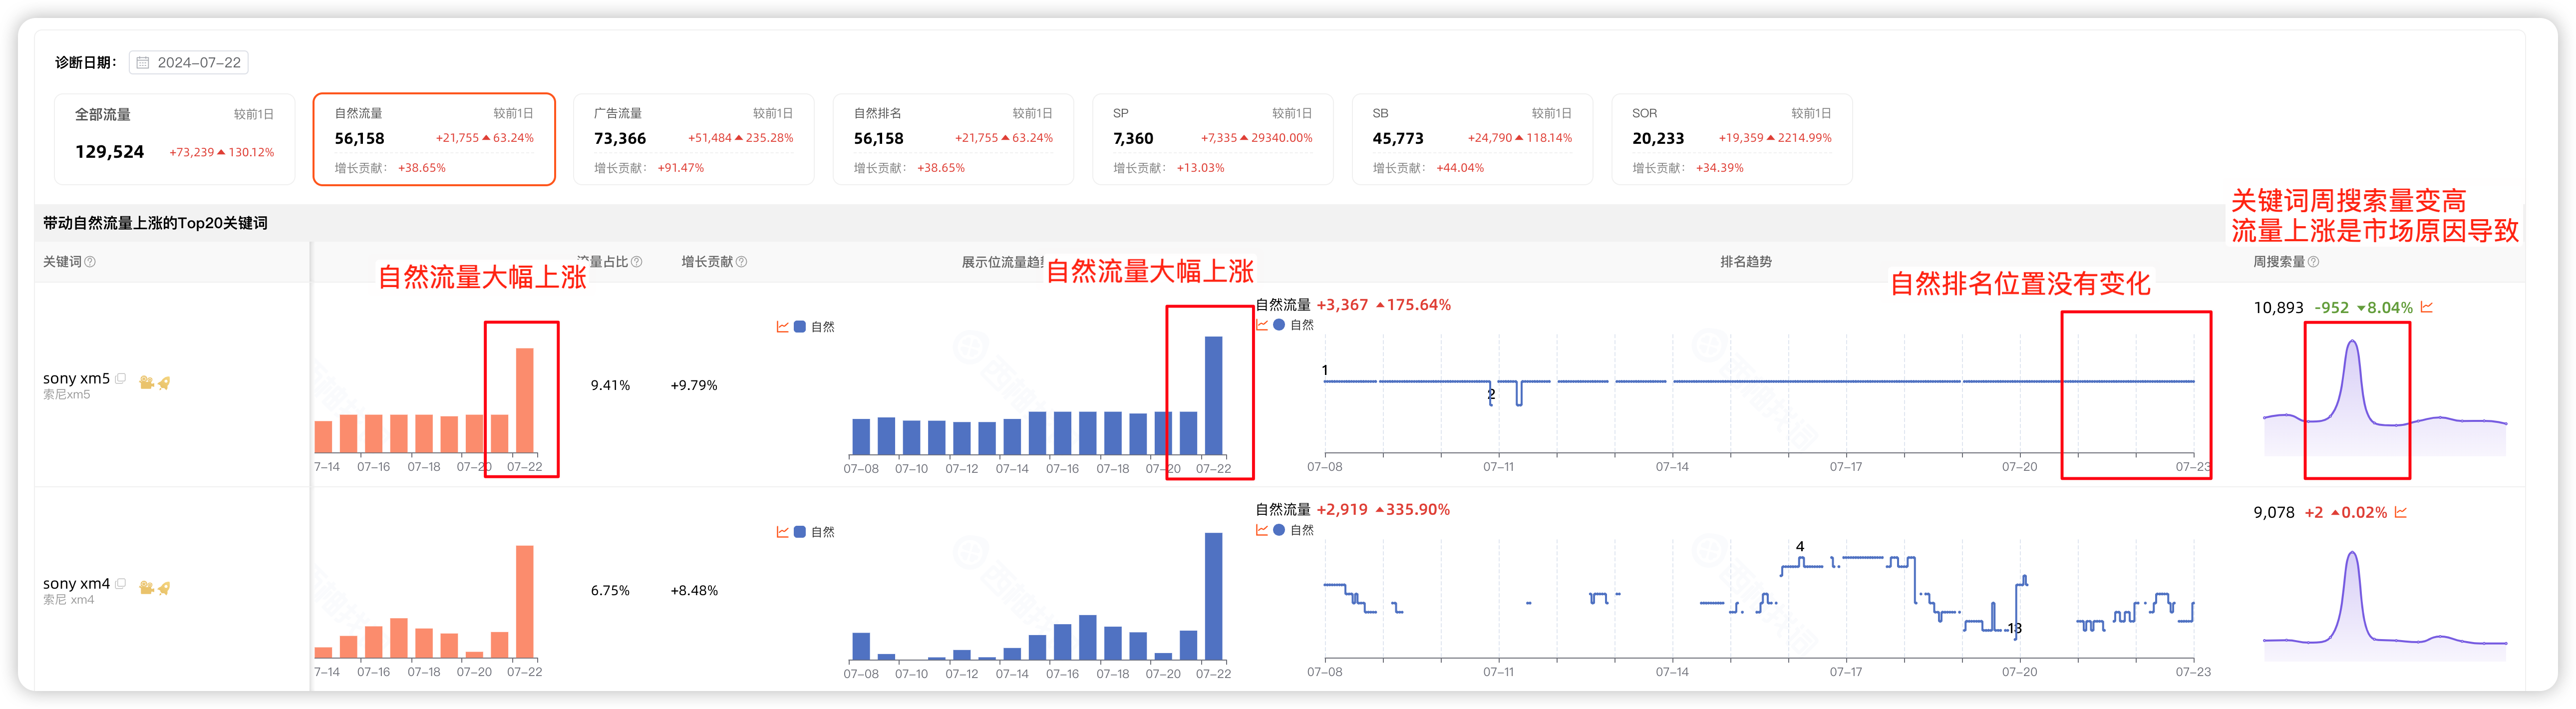Click the 关键词 column header

point(62,262)
